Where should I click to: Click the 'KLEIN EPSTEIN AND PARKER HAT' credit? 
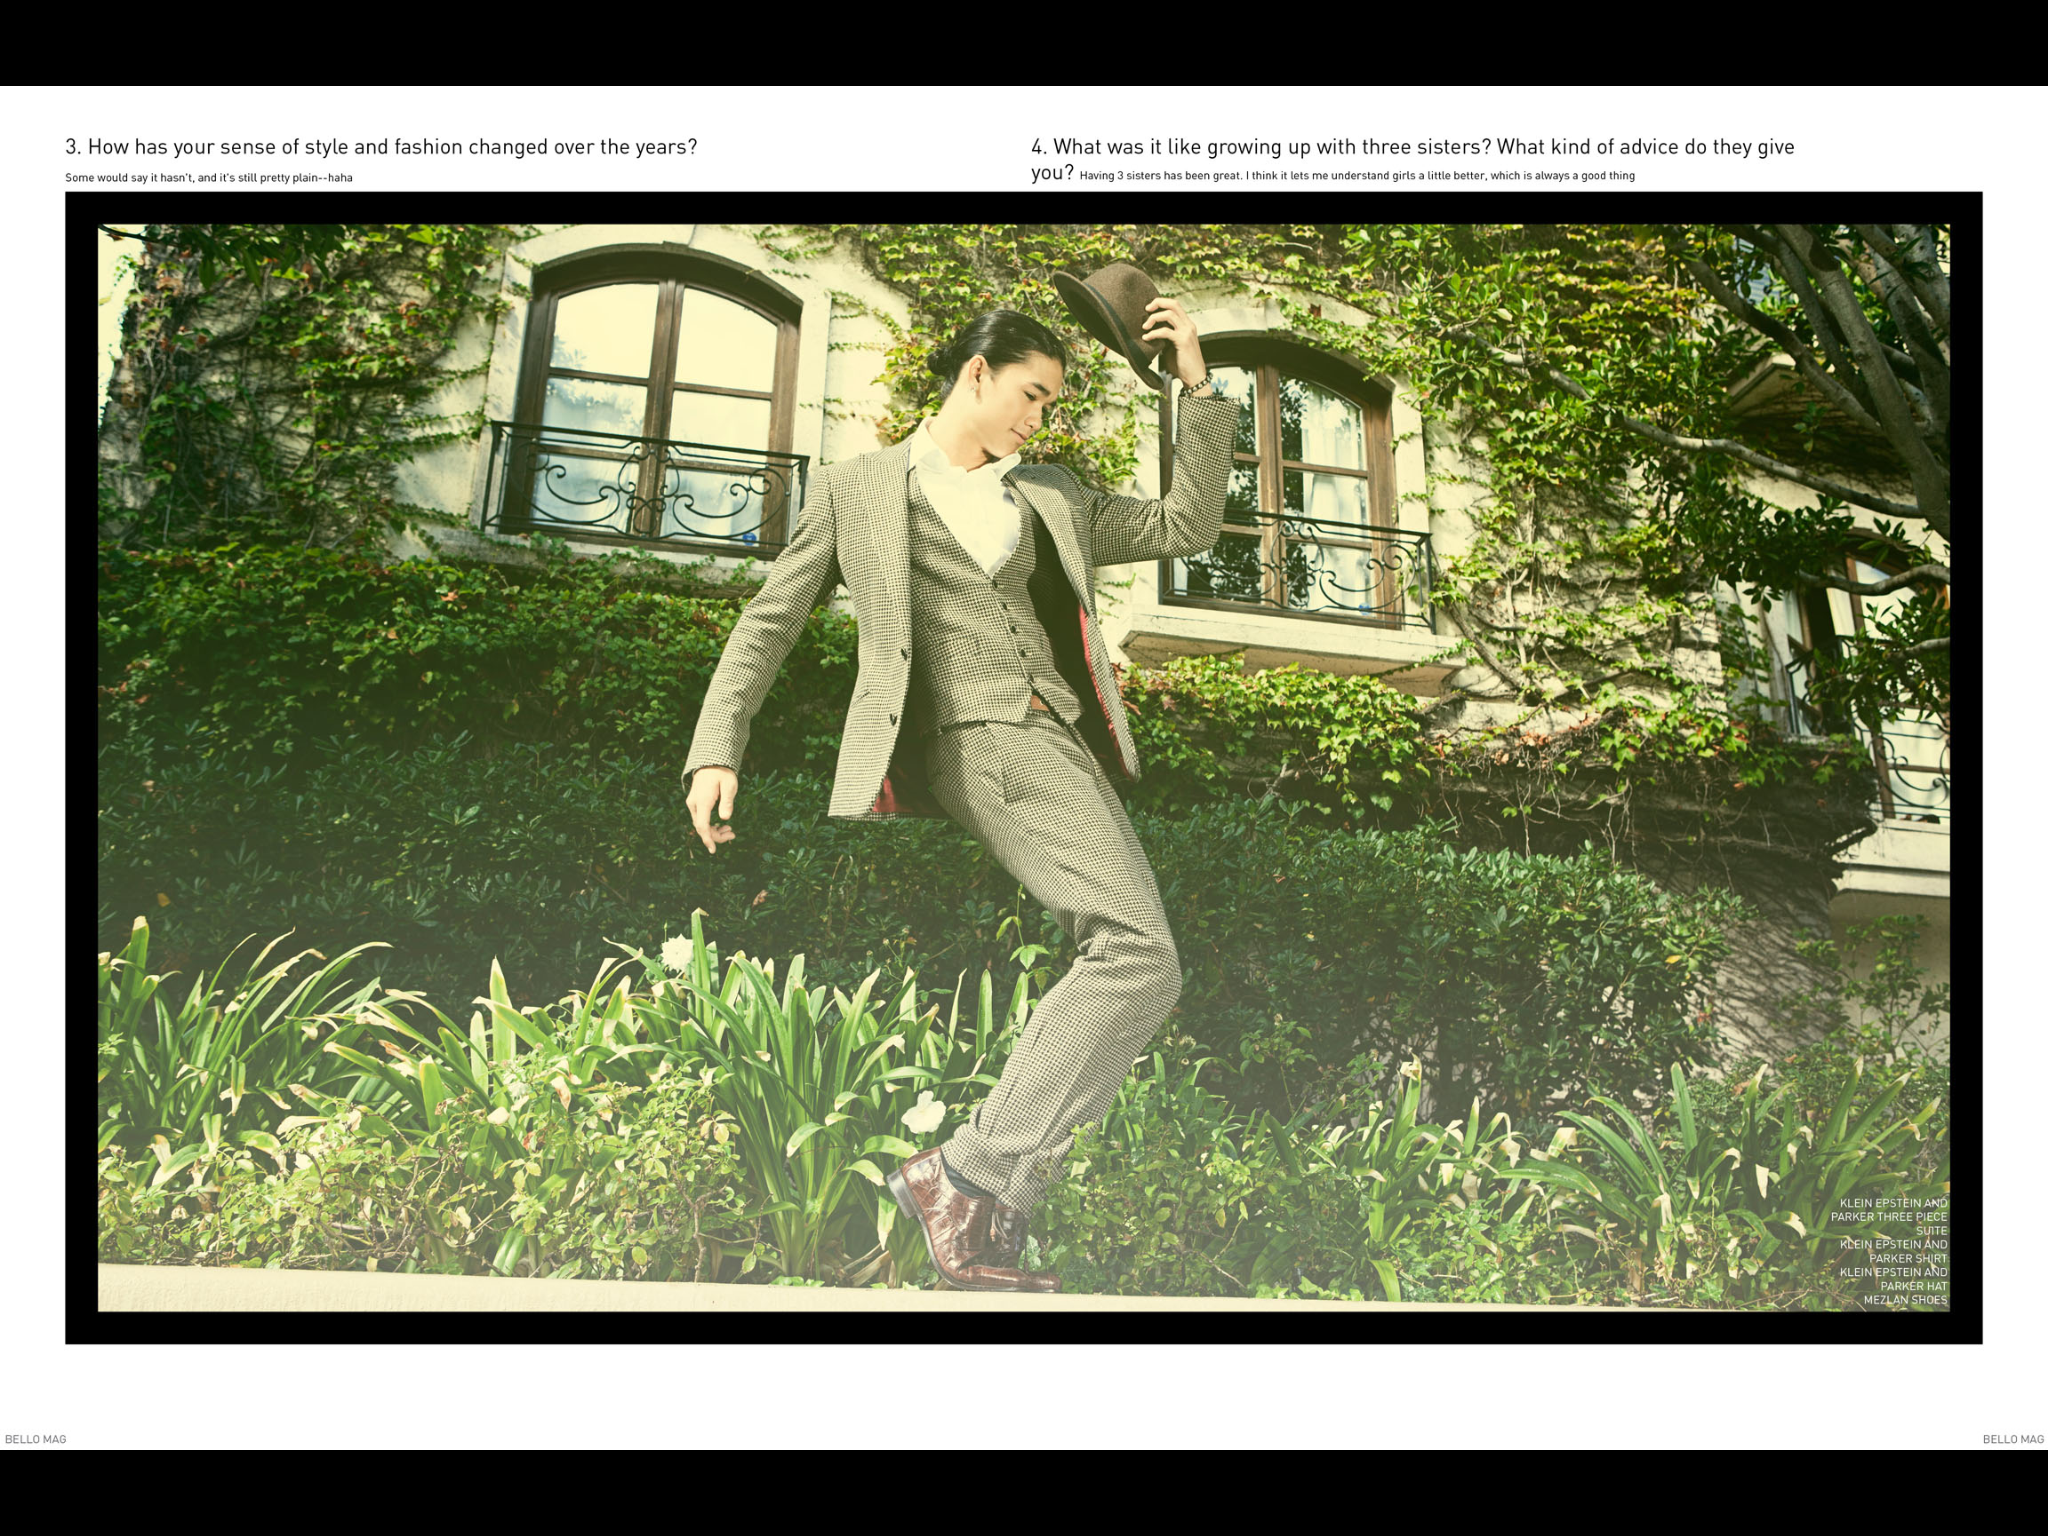[x=1893, y=1279]
